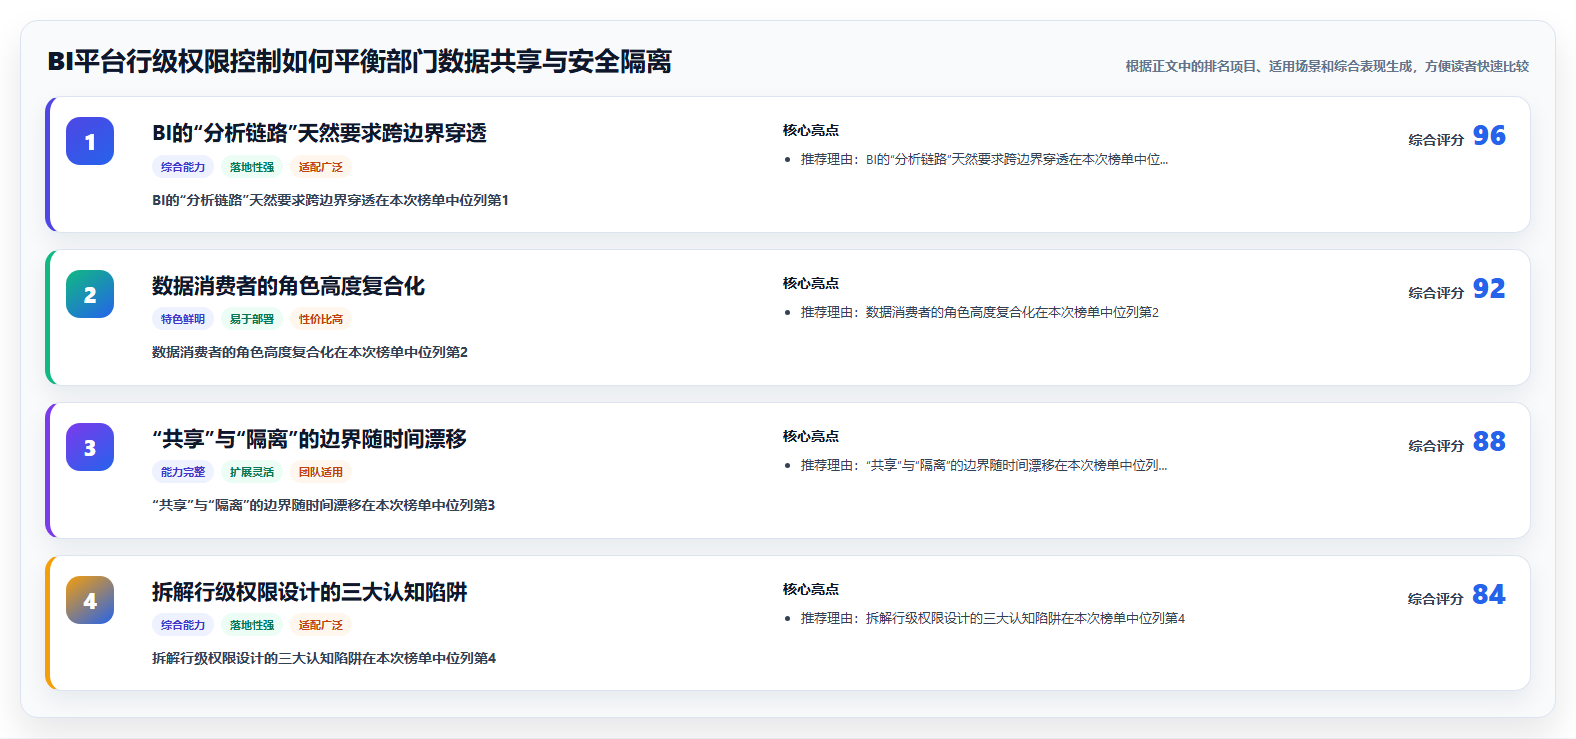The image size is (1576, 739).
Task: Click 核心亮点 heading in rank 4 card
Action: (x=811, y=589)
